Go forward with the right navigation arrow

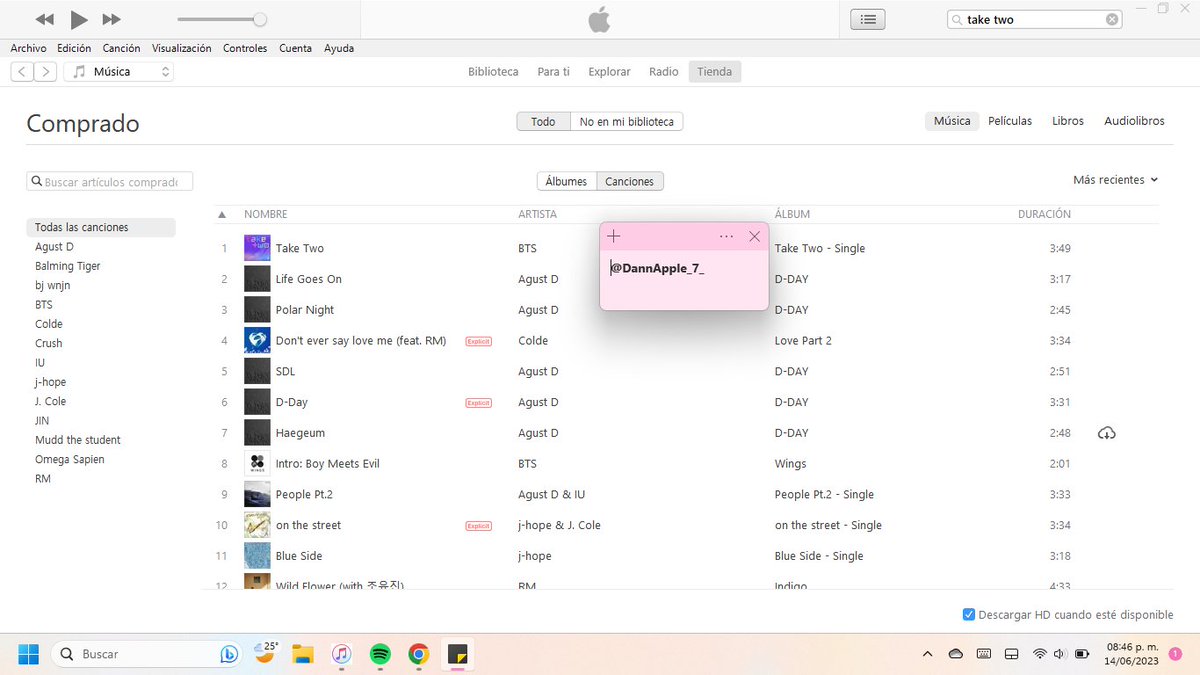click(46, 72)
